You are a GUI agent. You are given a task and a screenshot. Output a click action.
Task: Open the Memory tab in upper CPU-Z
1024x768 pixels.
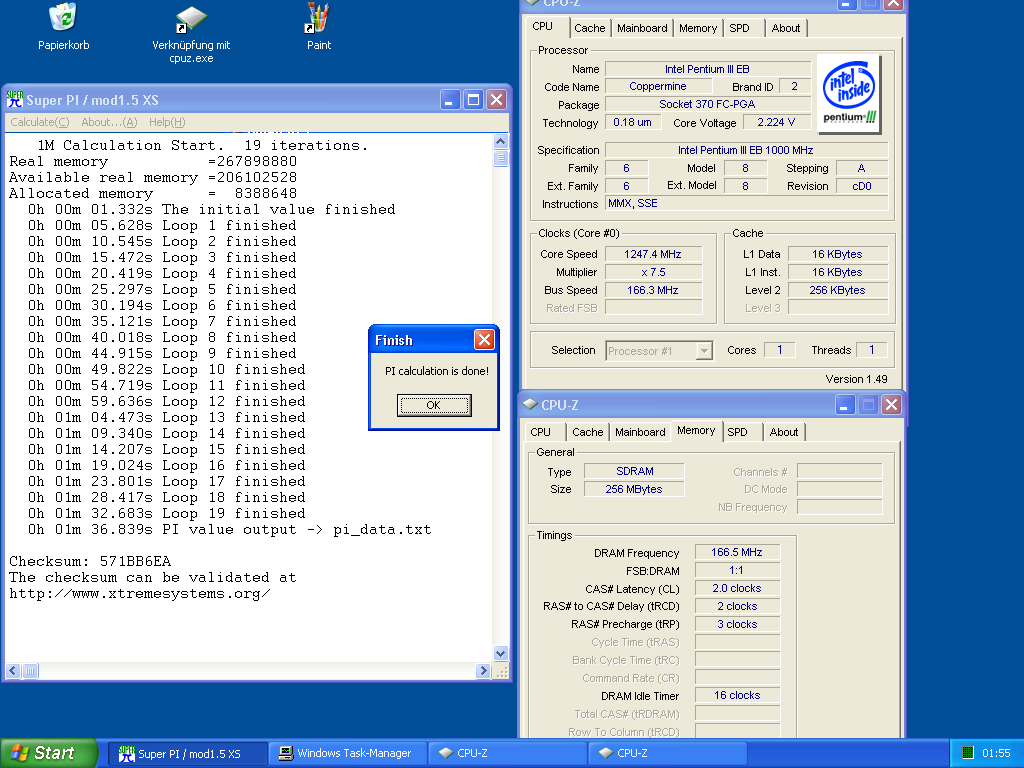pyautogui.click(x=697, y=28)
